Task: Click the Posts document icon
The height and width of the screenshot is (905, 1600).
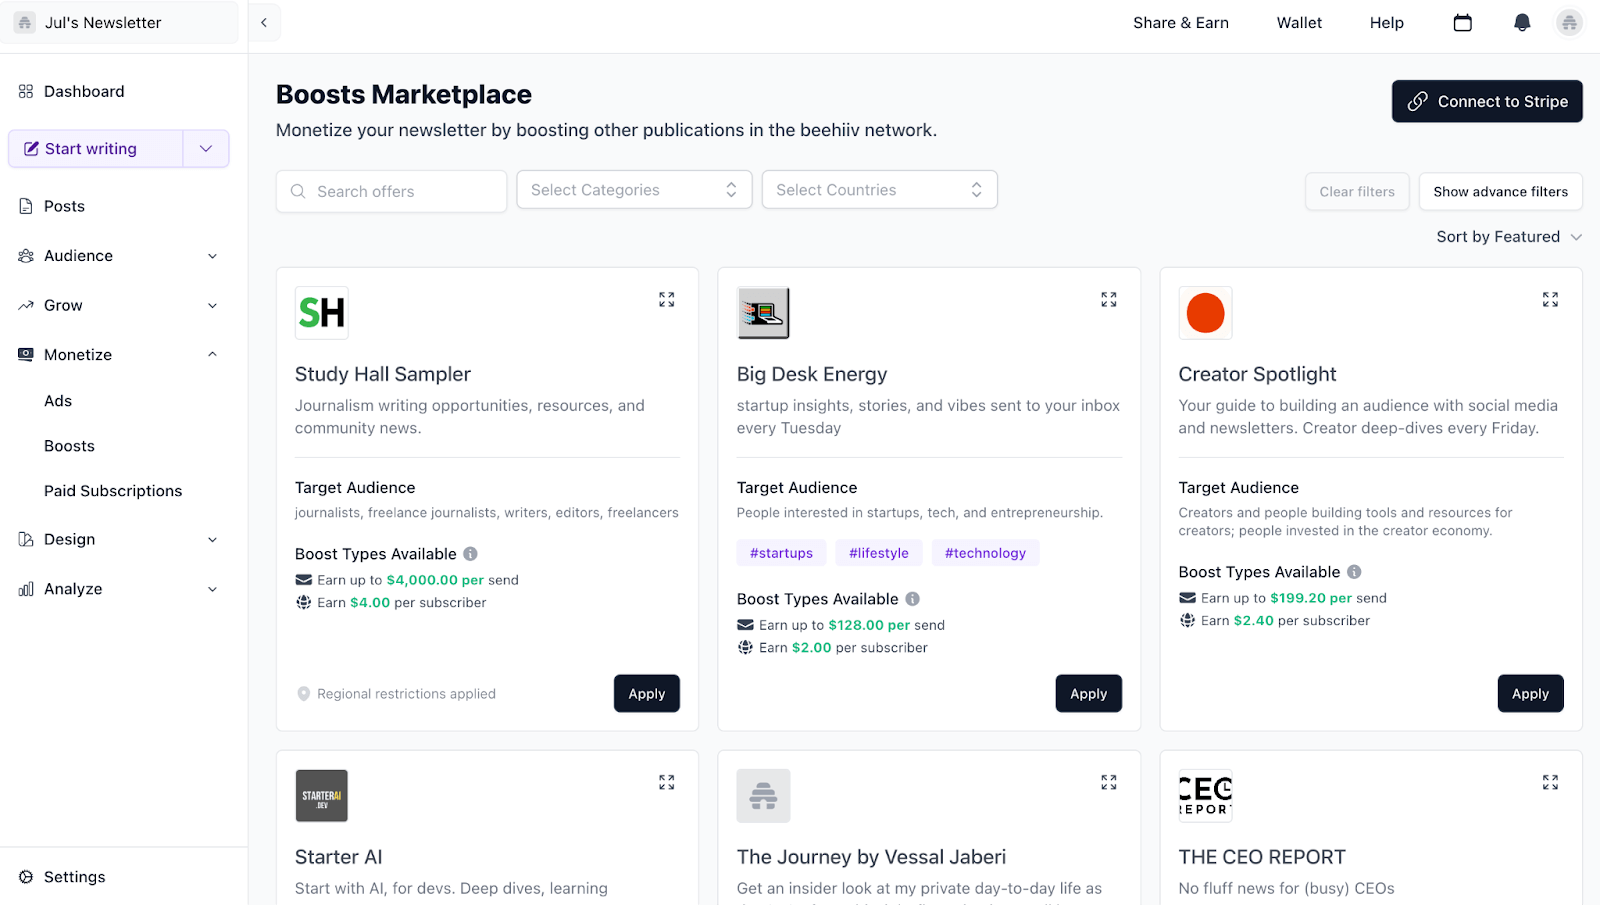Action: (26, 206)
